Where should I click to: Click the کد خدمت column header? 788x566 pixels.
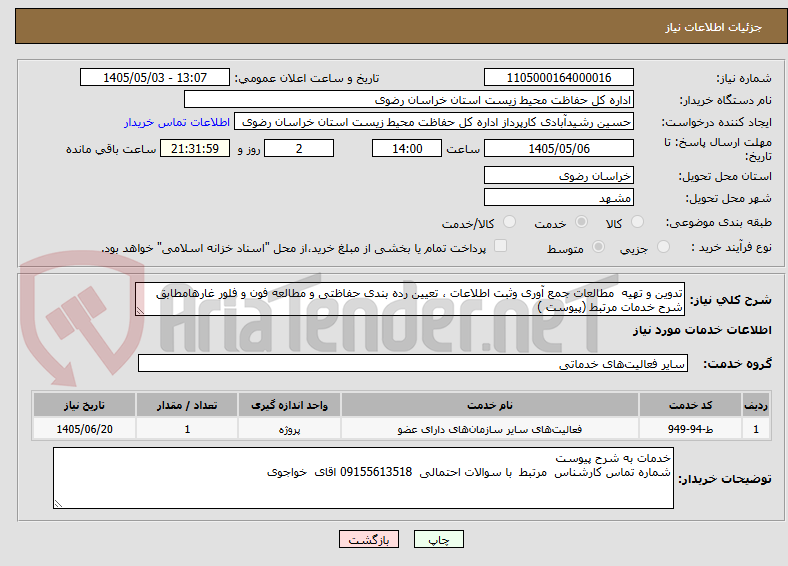(691, 405)
